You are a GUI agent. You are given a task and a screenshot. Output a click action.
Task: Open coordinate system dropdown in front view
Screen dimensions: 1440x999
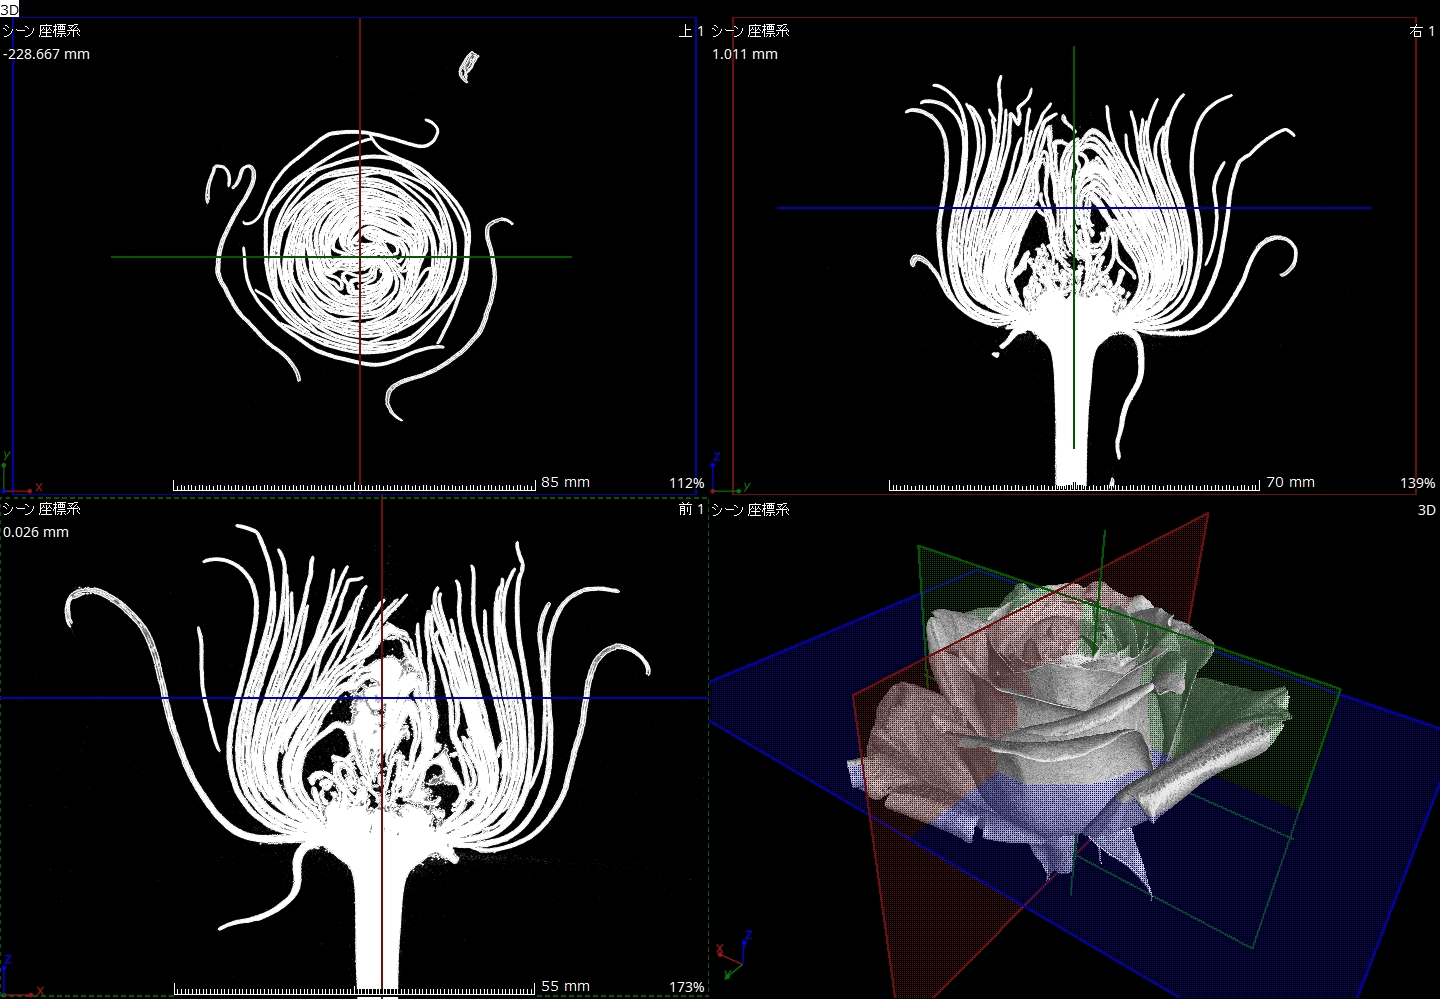tap(41, 509)
